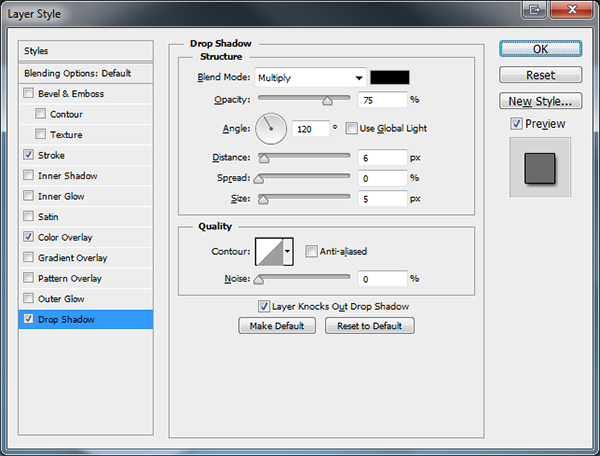Screen dimensions: 600x456
Task: Select the Stroke effect row
Action: tap(86, 155)
